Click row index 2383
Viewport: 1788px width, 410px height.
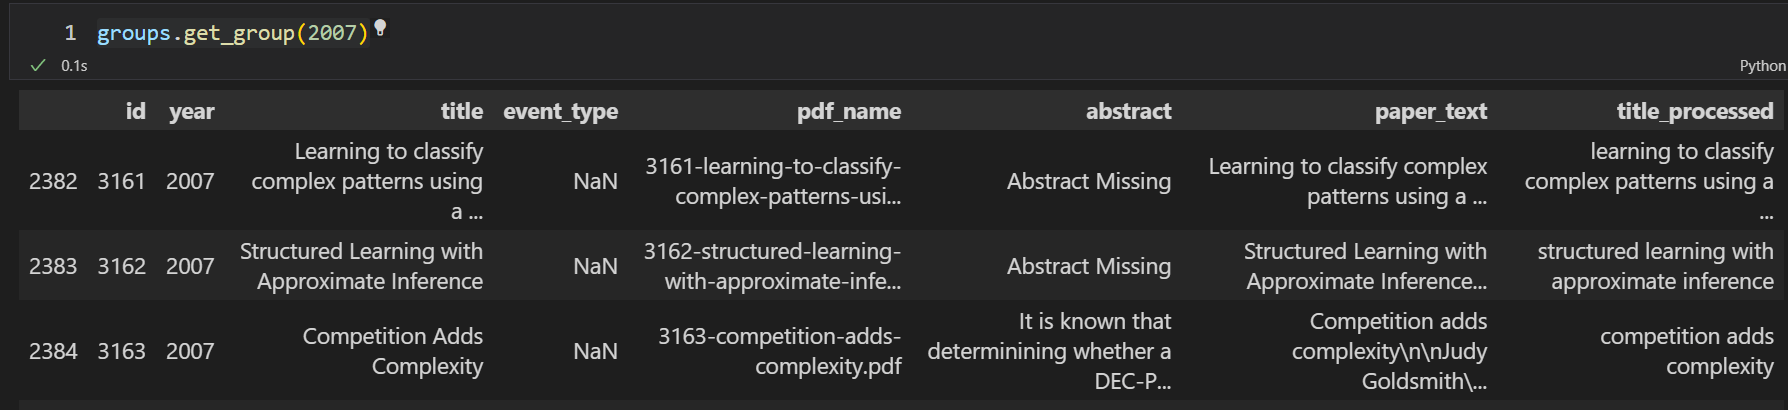(53, 266)
